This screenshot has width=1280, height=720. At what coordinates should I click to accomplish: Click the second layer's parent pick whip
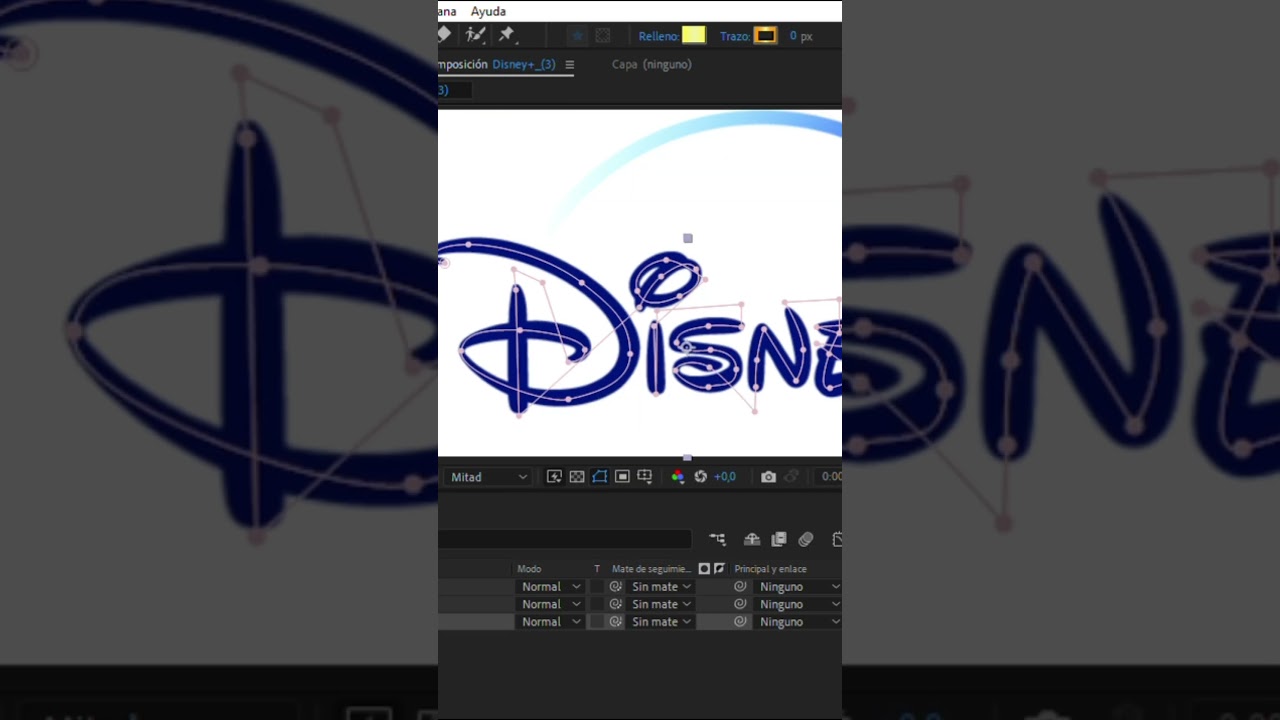740,604
